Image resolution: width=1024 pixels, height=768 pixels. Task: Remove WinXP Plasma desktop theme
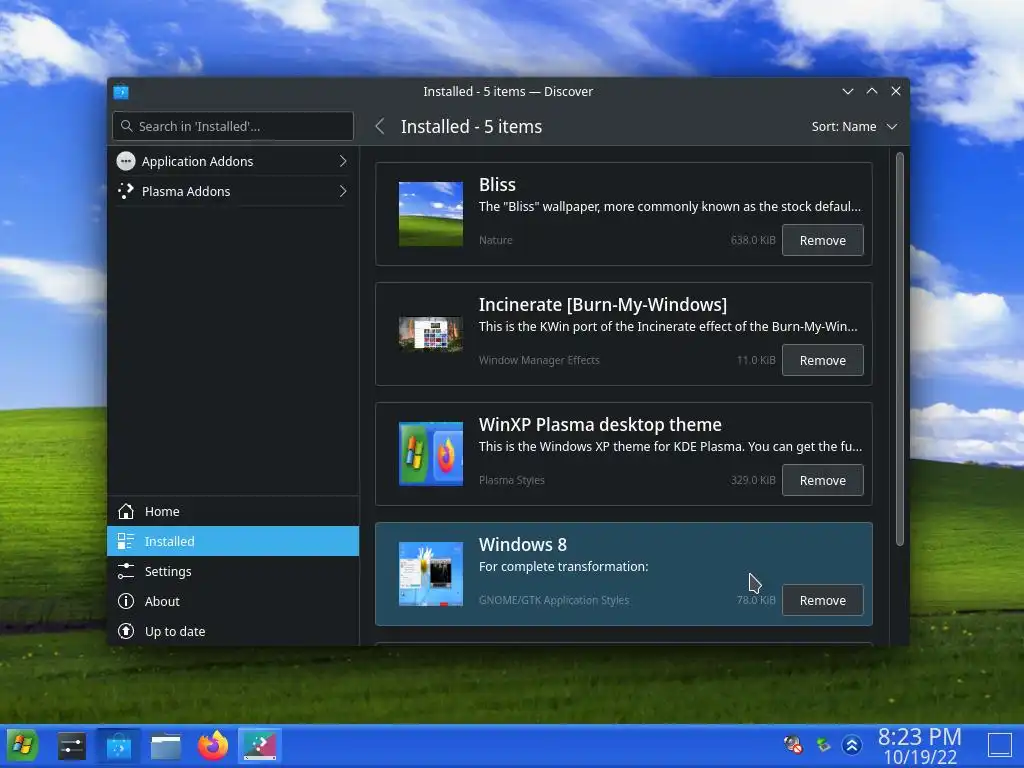[823, 481]
